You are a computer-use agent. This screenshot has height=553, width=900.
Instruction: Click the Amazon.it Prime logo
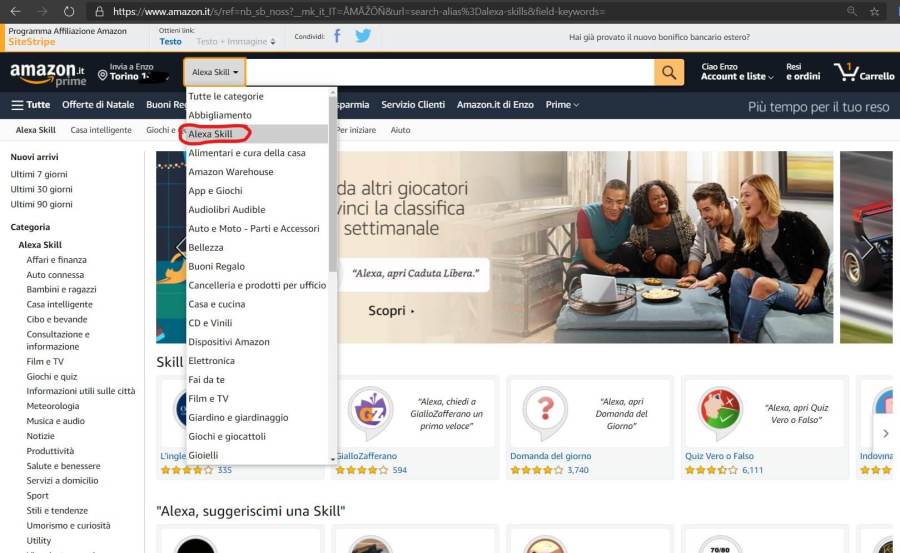(47, 74)
